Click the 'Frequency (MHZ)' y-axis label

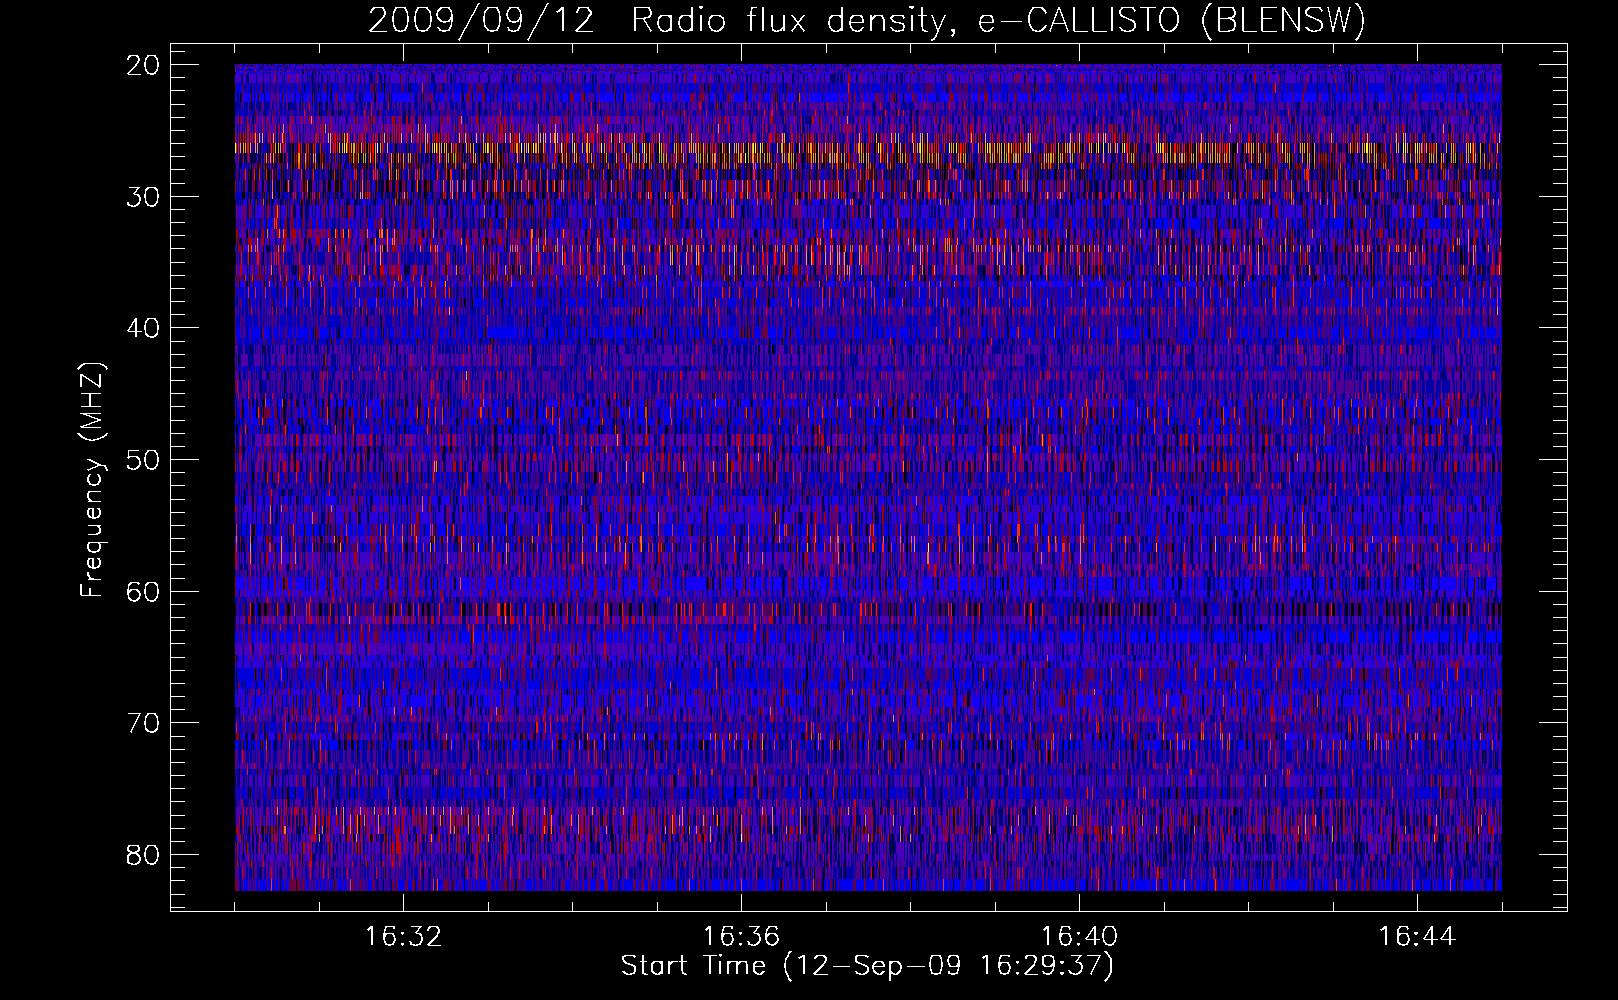tap(92, 480)
